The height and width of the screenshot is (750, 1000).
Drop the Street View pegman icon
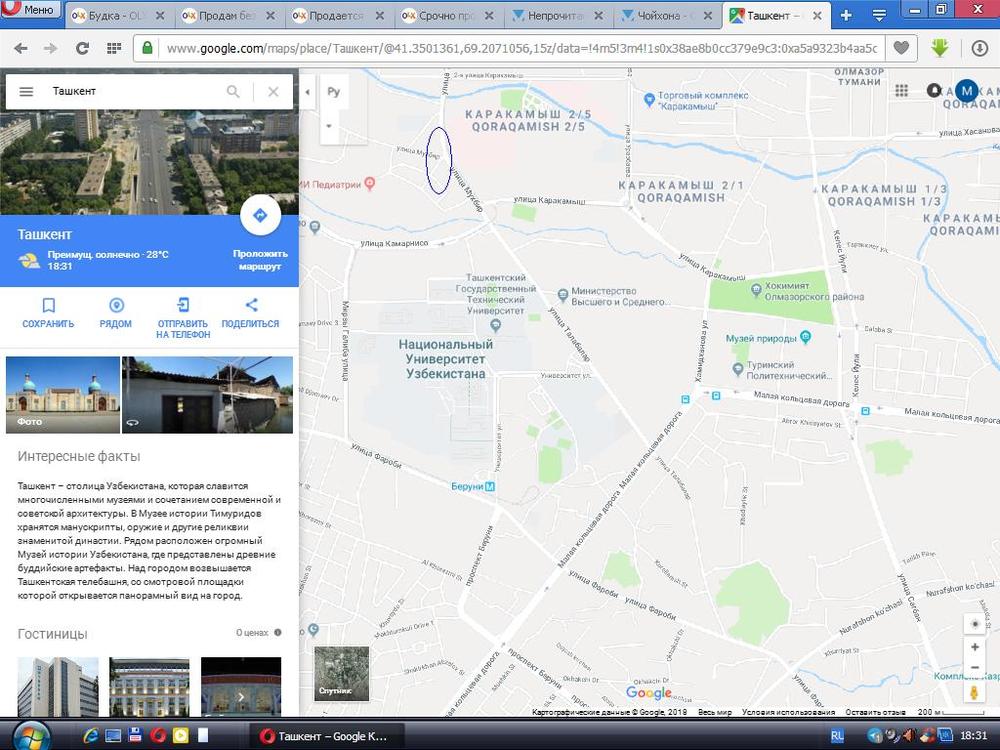[x=975, y=693]
